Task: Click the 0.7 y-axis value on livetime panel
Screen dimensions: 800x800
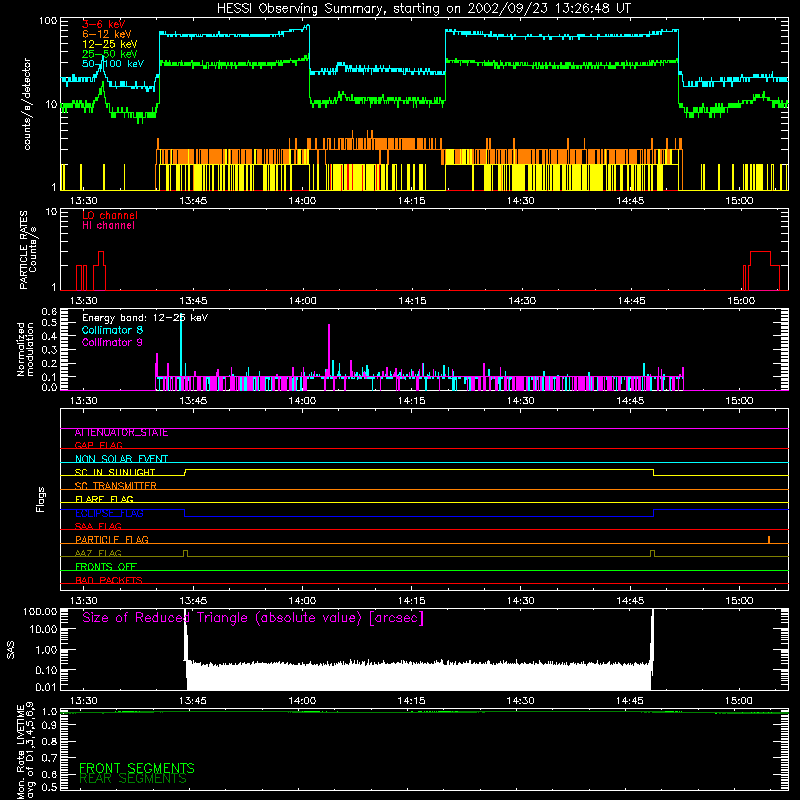Action: pyautogui.click(x=49, y=758)
